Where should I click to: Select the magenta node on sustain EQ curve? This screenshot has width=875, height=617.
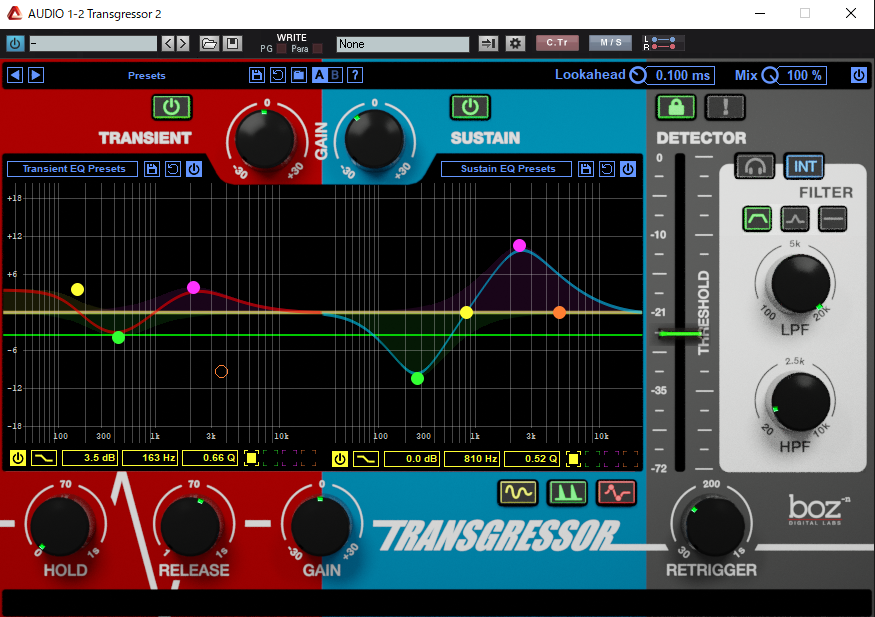[520, 245]
